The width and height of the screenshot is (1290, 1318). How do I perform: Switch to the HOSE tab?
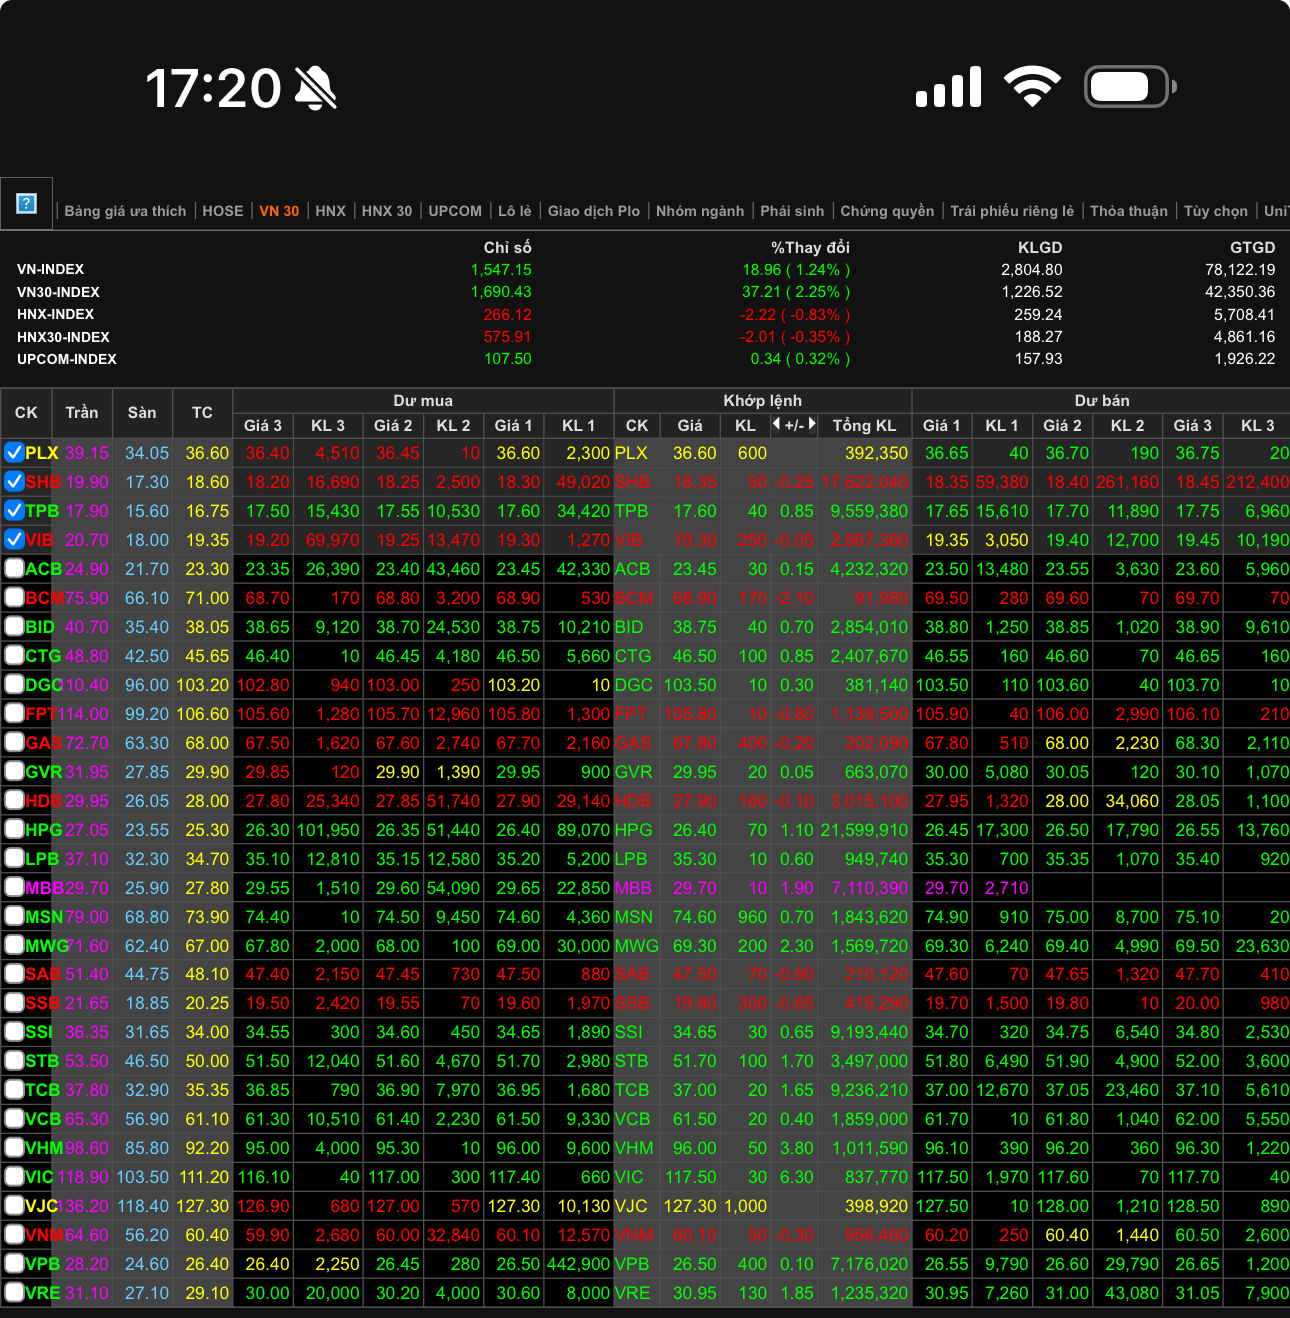tap(223, 211)
